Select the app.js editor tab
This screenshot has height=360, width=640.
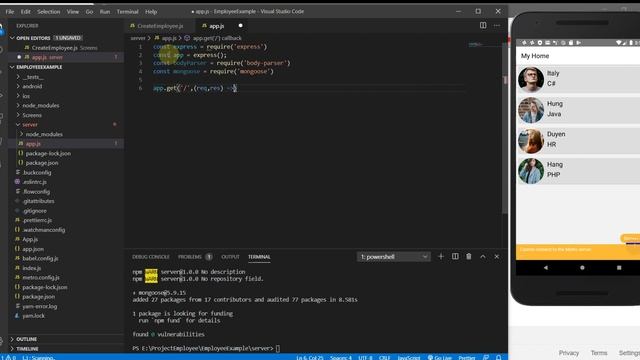coord(216,26)
